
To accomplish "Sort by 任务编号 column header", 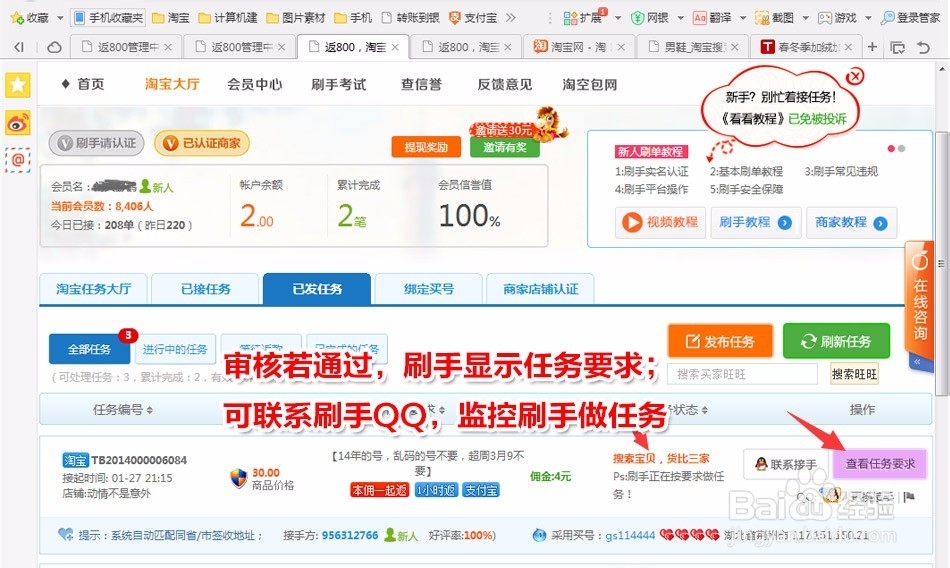I will [x=122, y=410].
